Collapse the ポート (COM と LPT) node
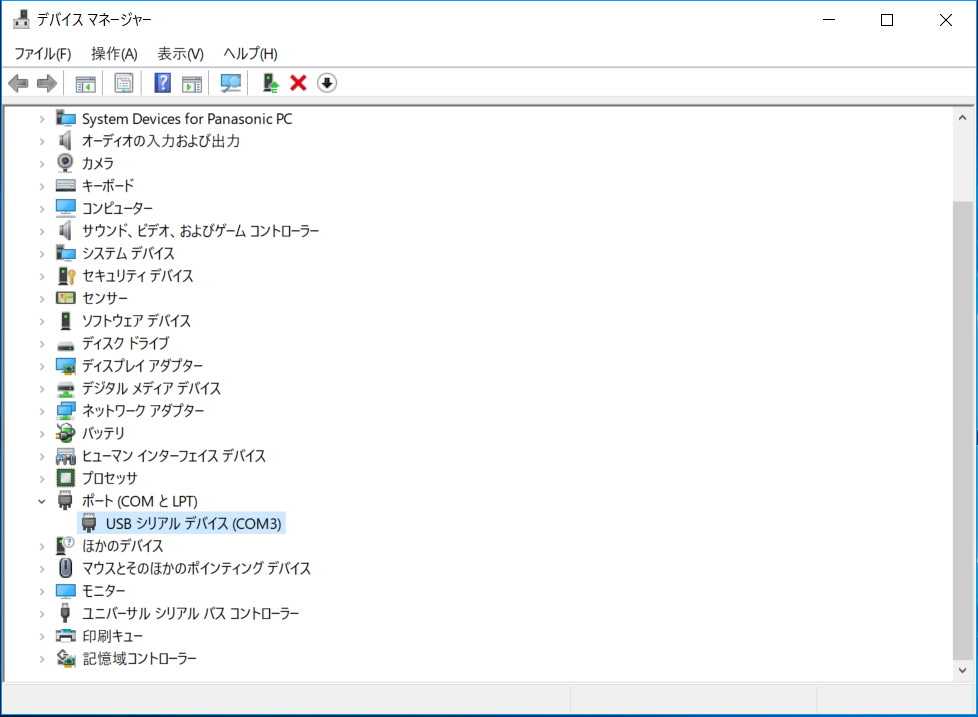This screenshot has width=978, height=717. click(41, 501)
